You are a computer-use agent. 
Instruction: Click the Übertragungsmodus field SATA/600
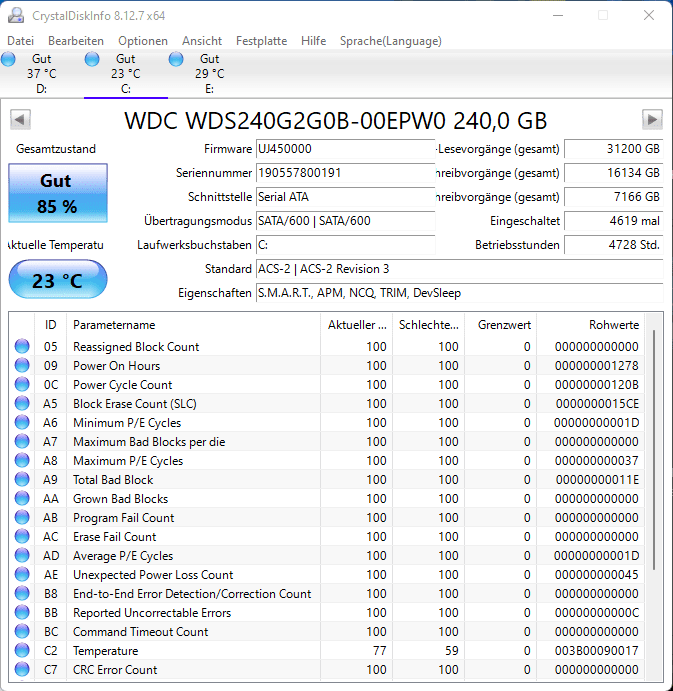click(x=346, y=221)
